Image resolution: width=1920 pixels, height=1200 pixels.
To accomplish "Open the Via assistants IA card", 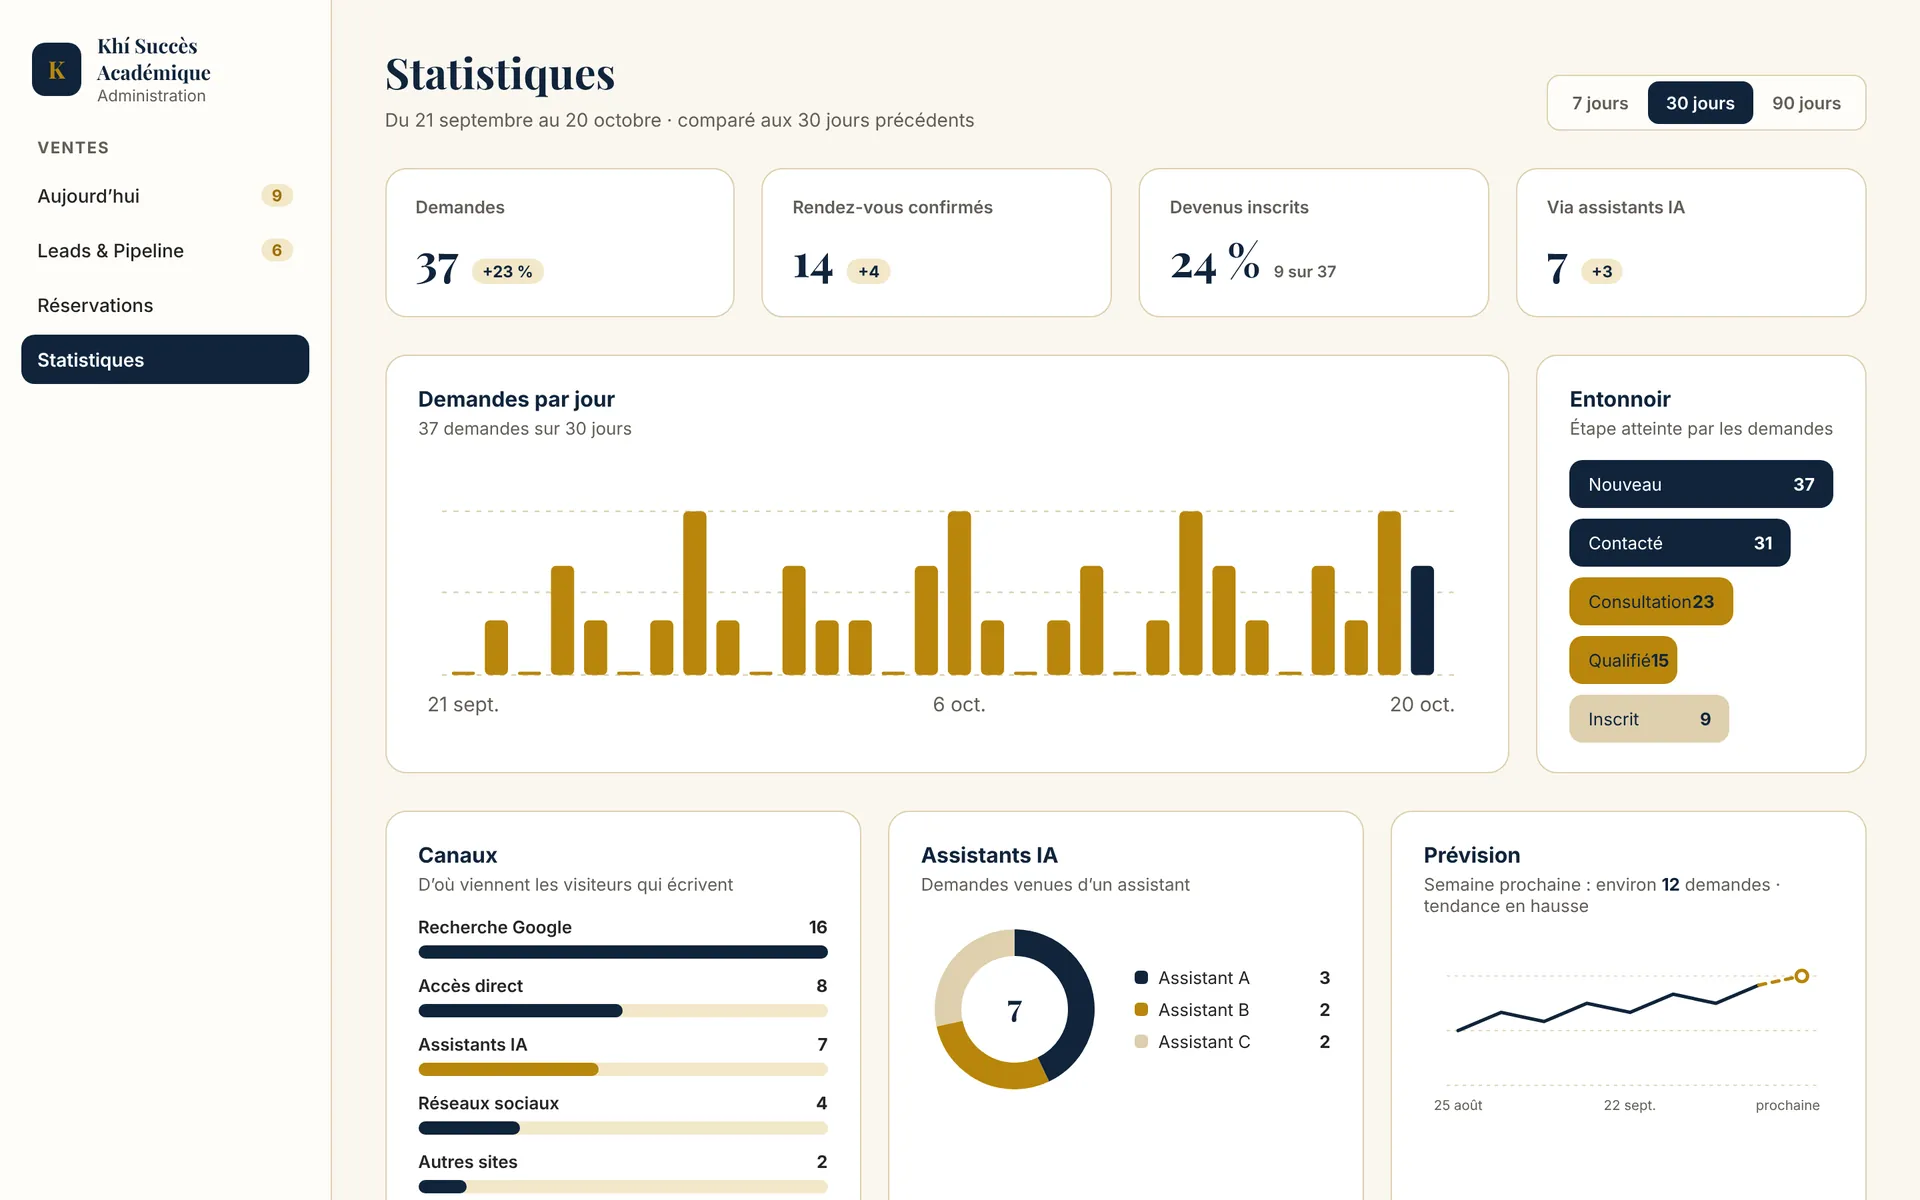I will [1691, 243].
